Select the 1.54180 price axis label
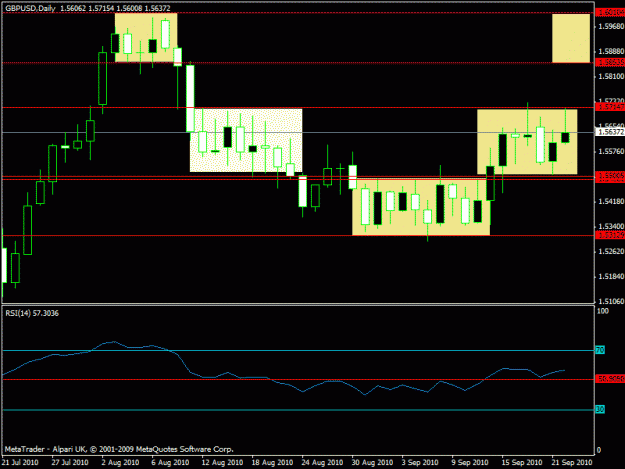This screenshot has width=625, height=469. click(611, 202)
